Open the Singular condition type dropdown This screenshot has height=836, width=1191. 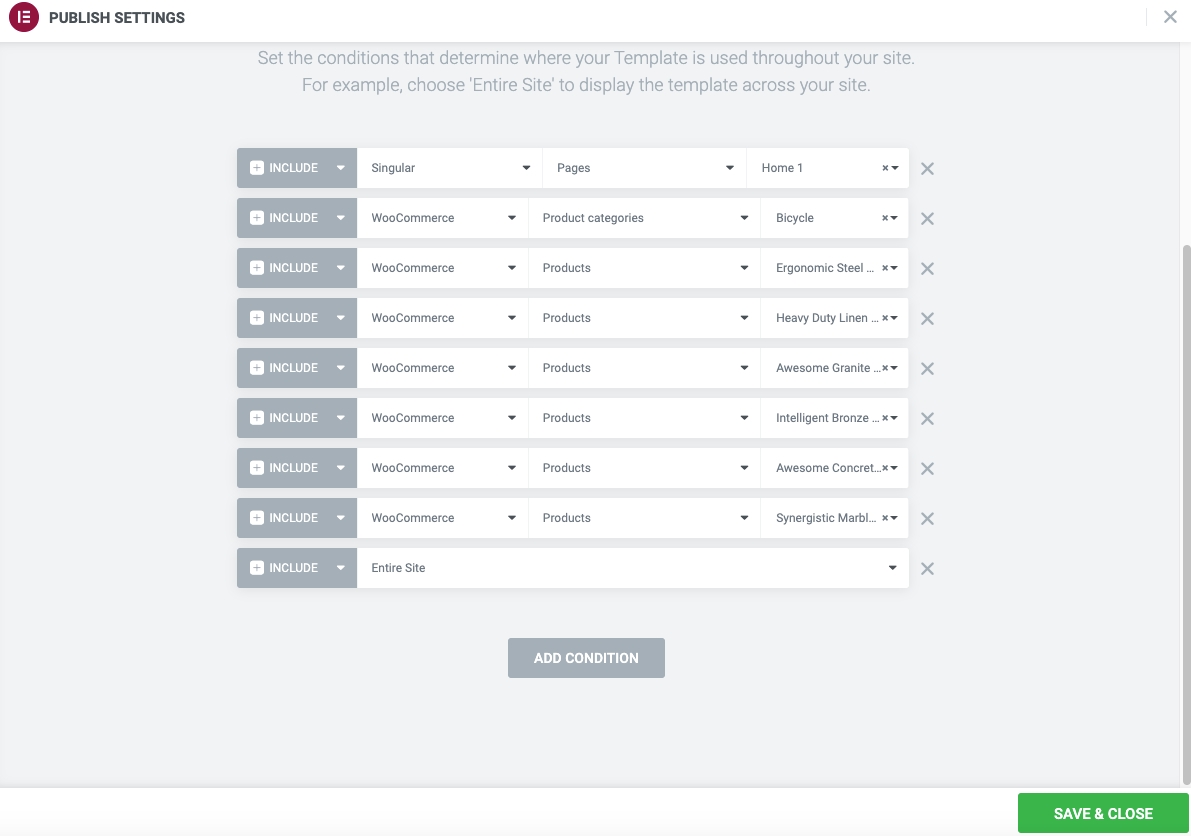pos(449,168)
